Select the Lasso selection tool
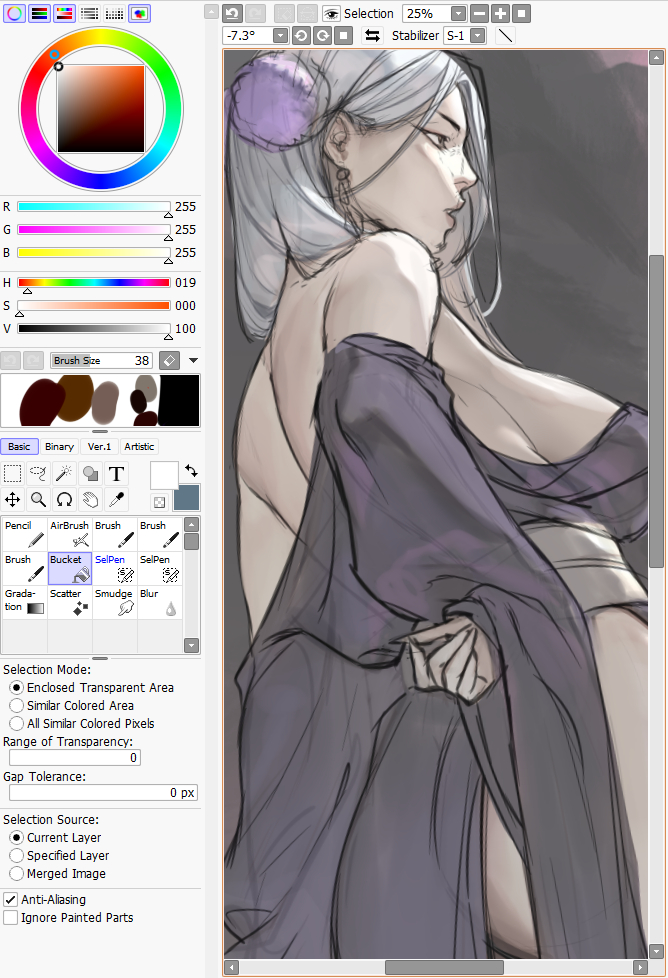The image size is (668, 978). coord(39,474)
